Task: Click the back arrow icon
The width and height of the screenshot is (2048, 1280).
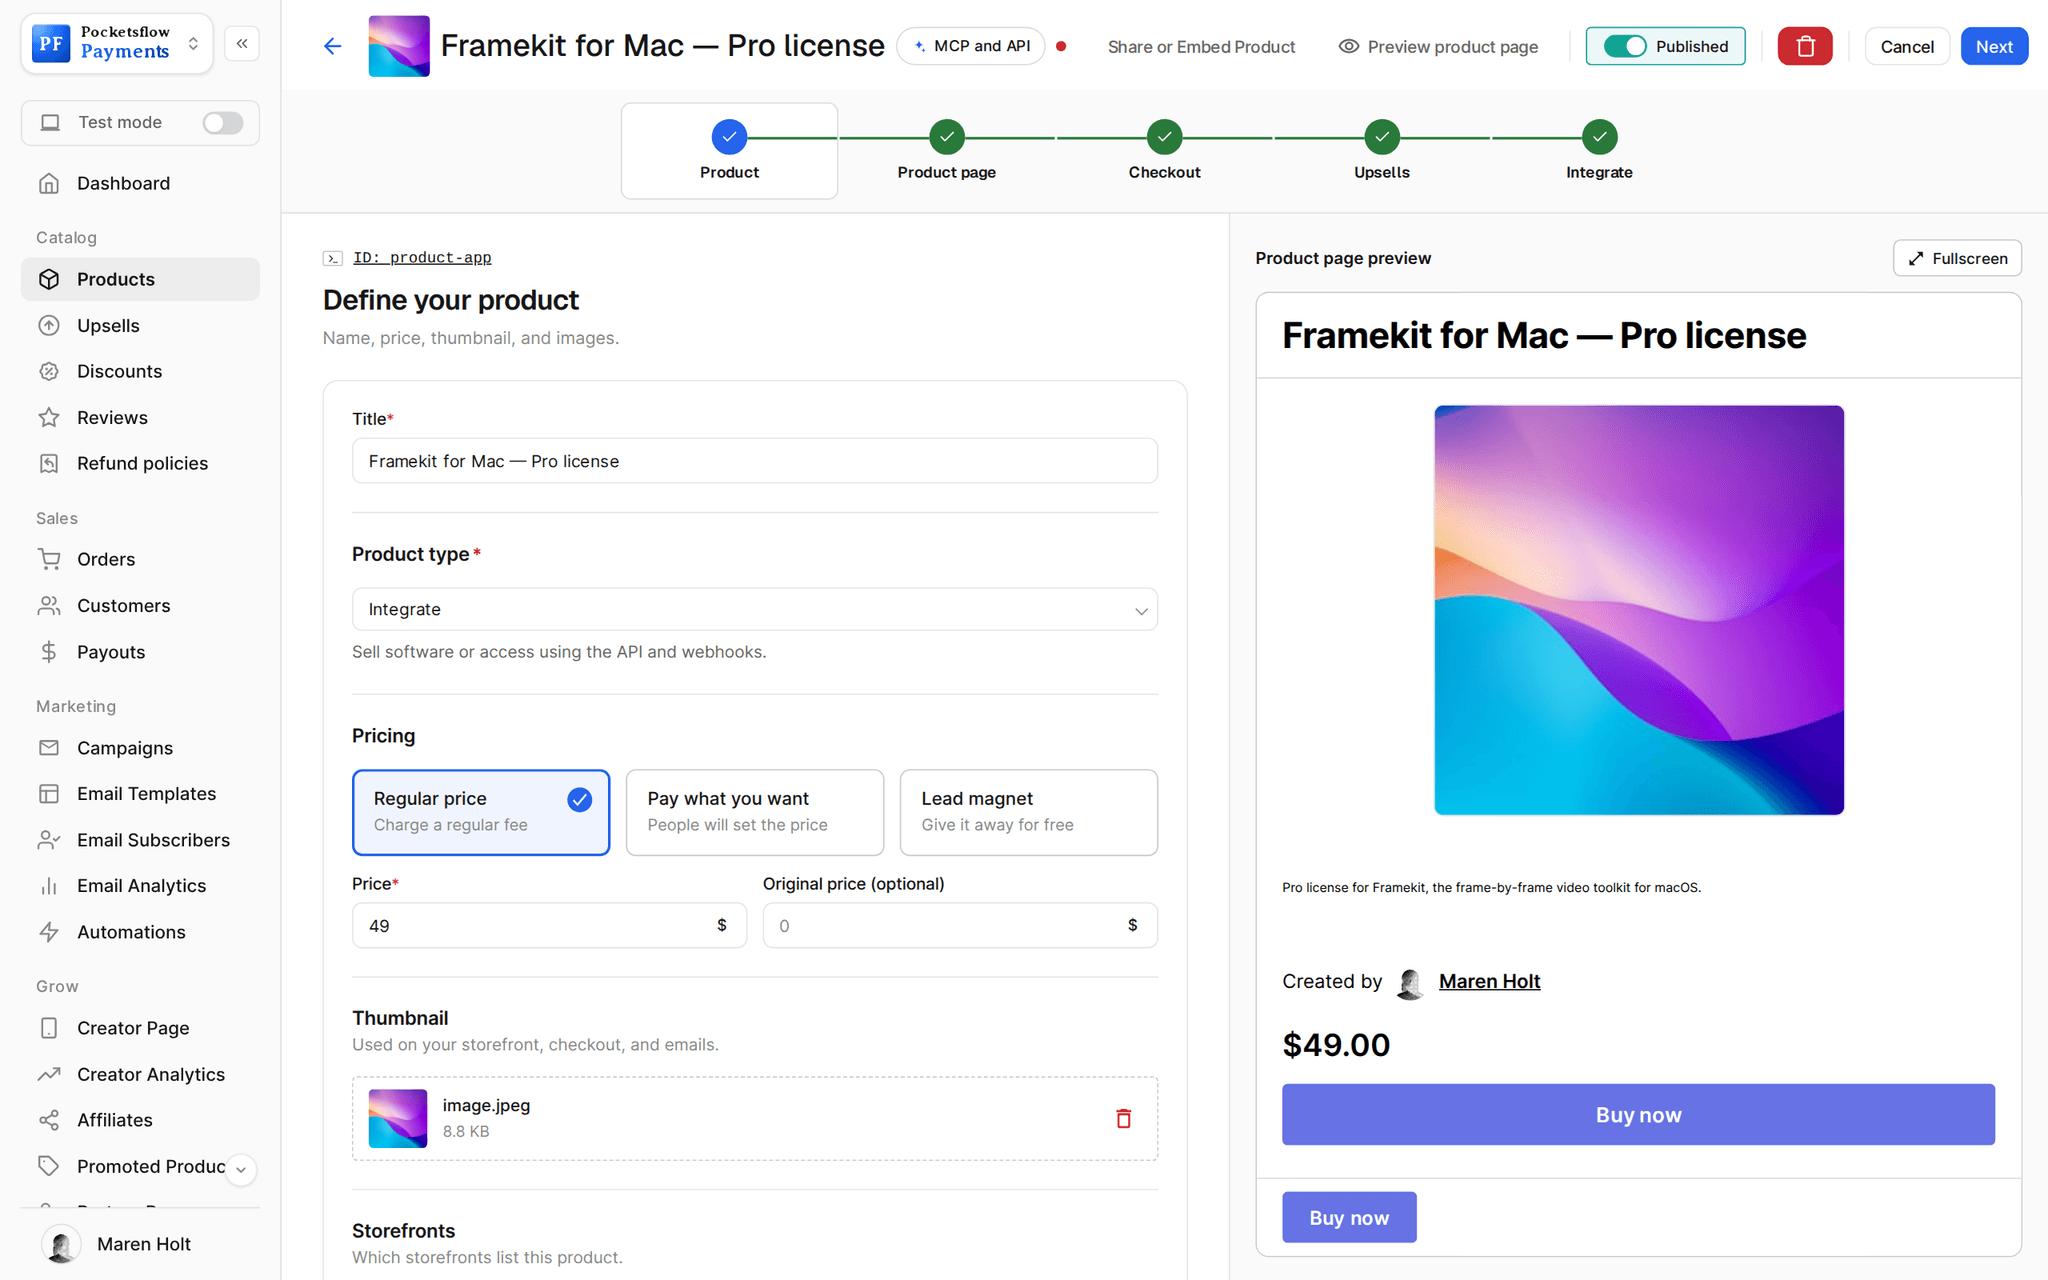Action: pos(333,46)
